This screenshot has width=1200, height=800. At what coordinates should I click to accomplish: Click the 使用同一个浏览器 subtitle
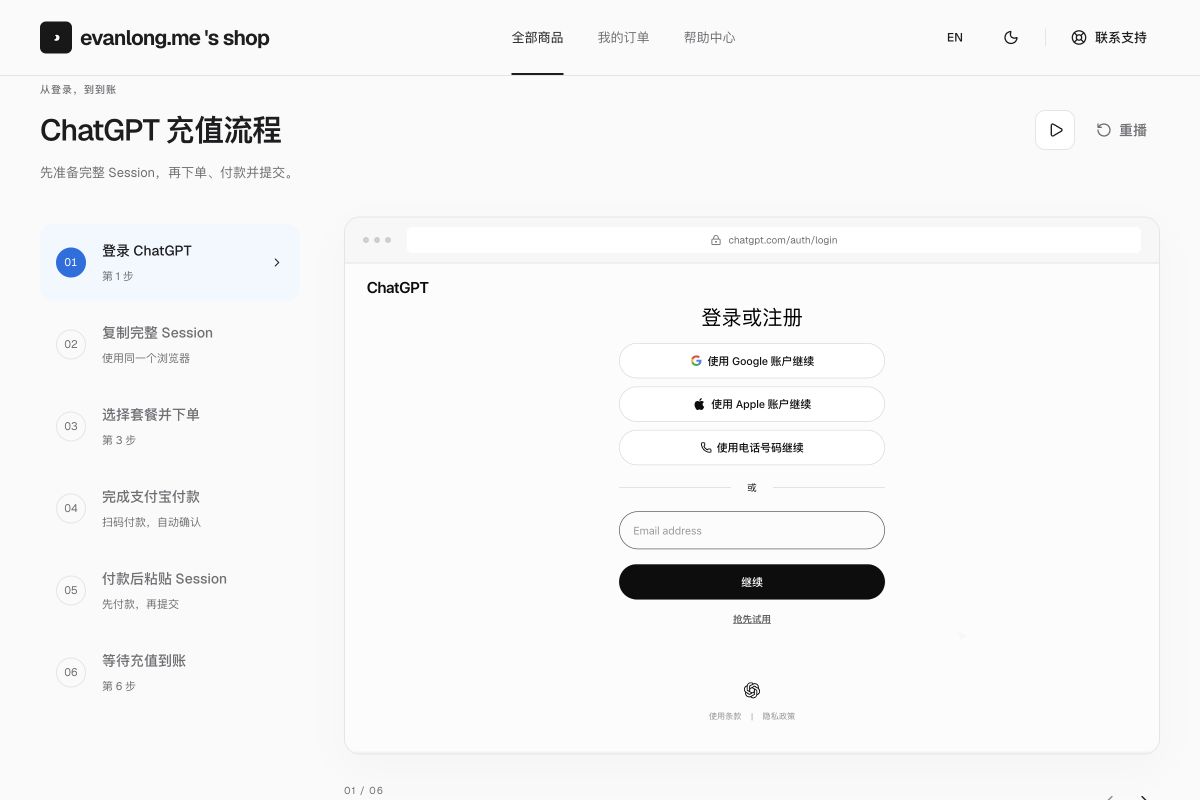point(146,358)
